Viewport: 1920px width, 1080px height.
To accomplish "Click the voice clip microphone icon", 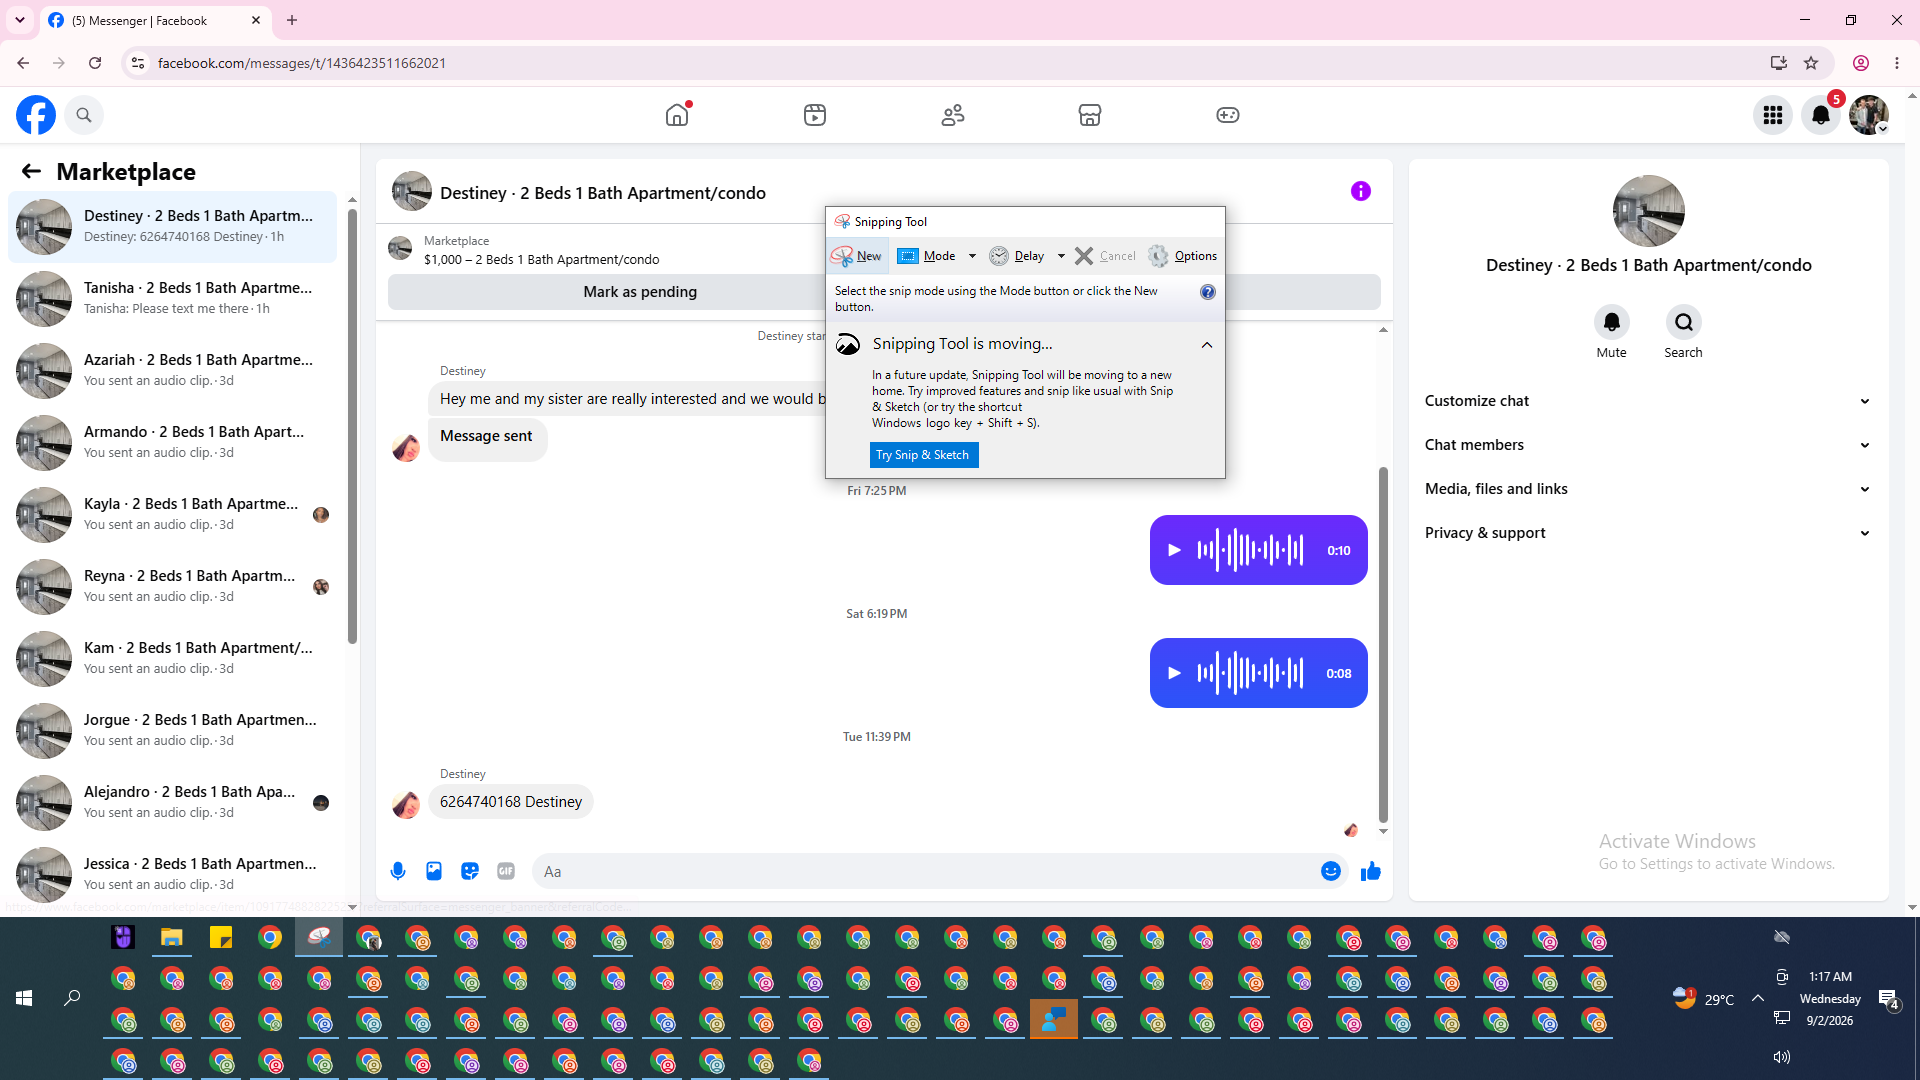I will tap(398, 871).
